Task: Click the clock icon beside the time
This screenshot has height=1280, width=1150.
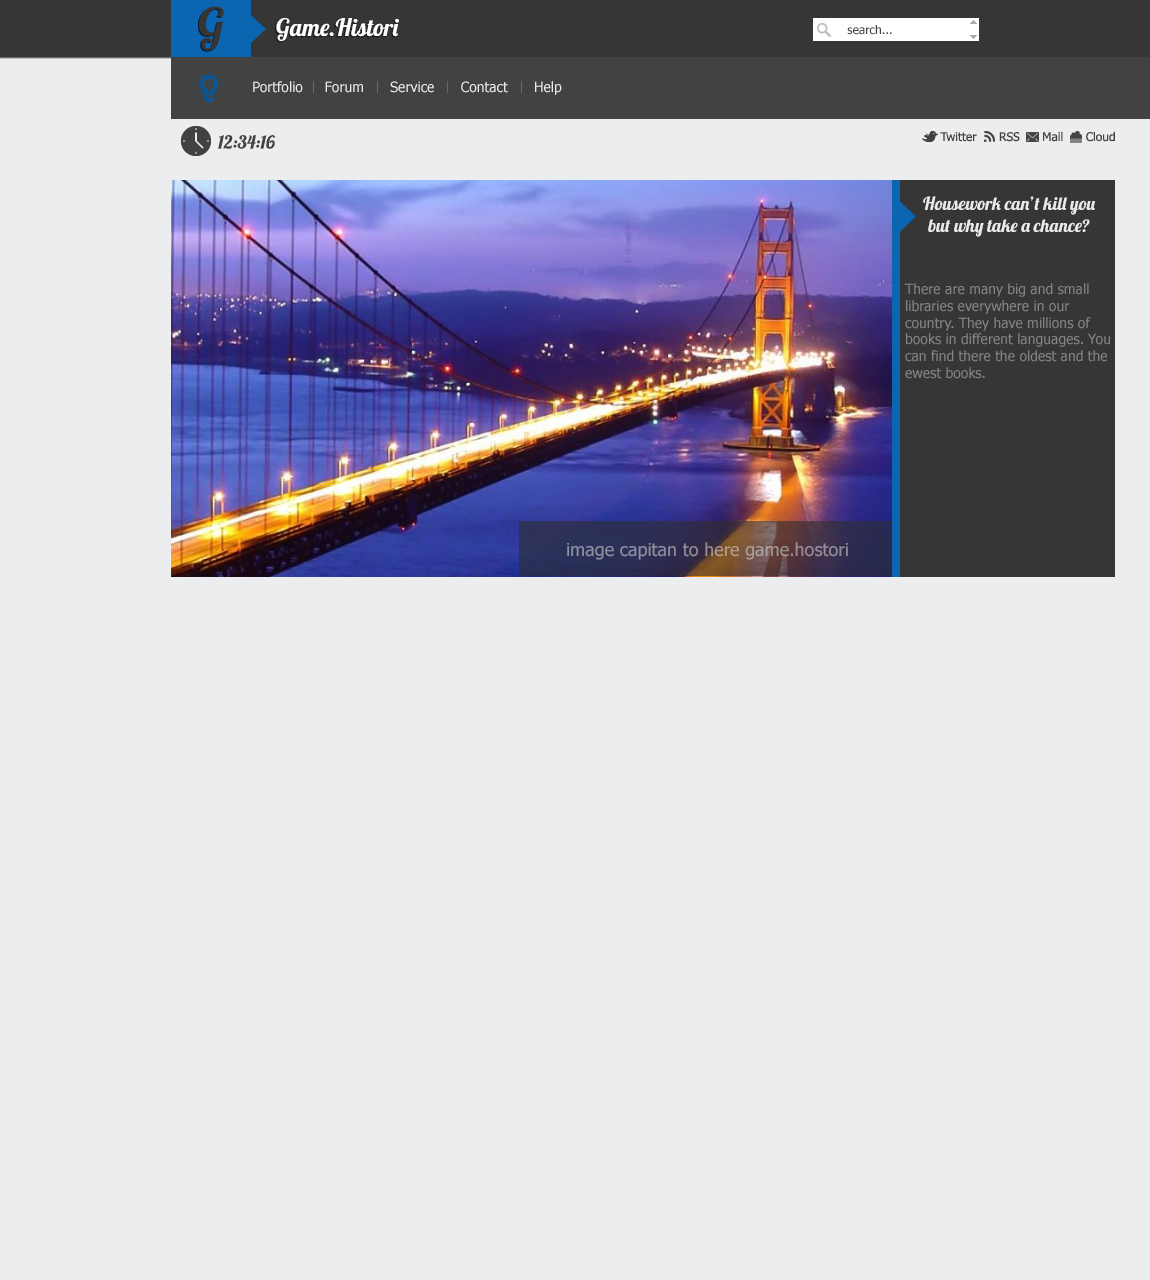Action: pos(196,141)
